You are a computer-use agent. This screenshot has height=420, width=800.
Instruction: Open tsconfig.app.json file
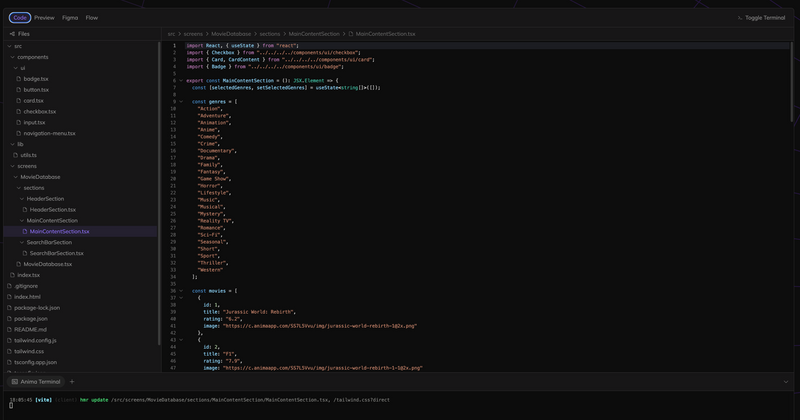click(x=35, y=362)
